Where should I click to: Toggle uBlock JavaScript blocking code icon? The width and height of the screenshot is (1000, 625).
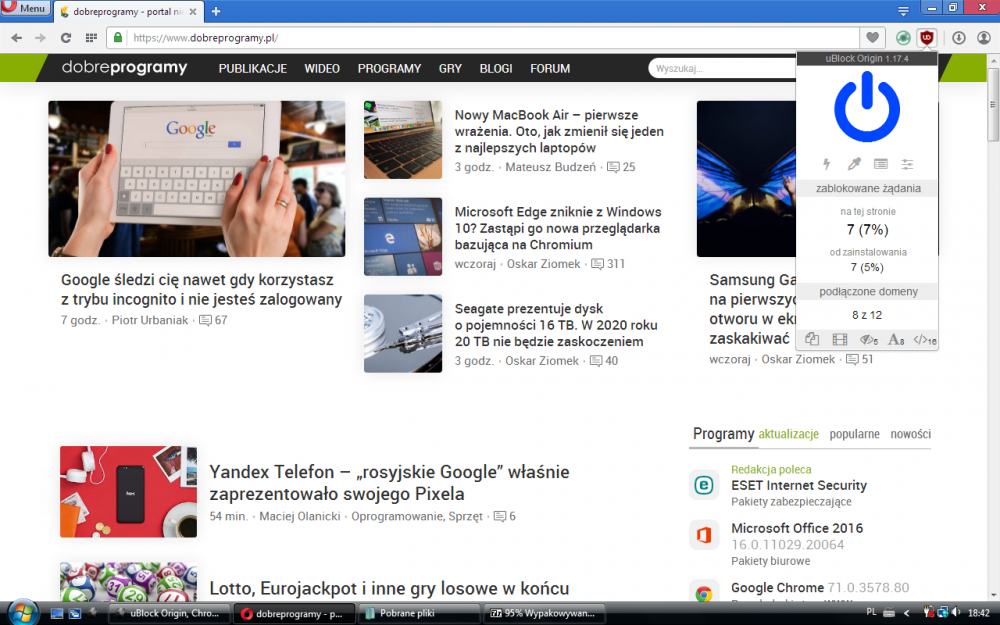pos(925,339)
